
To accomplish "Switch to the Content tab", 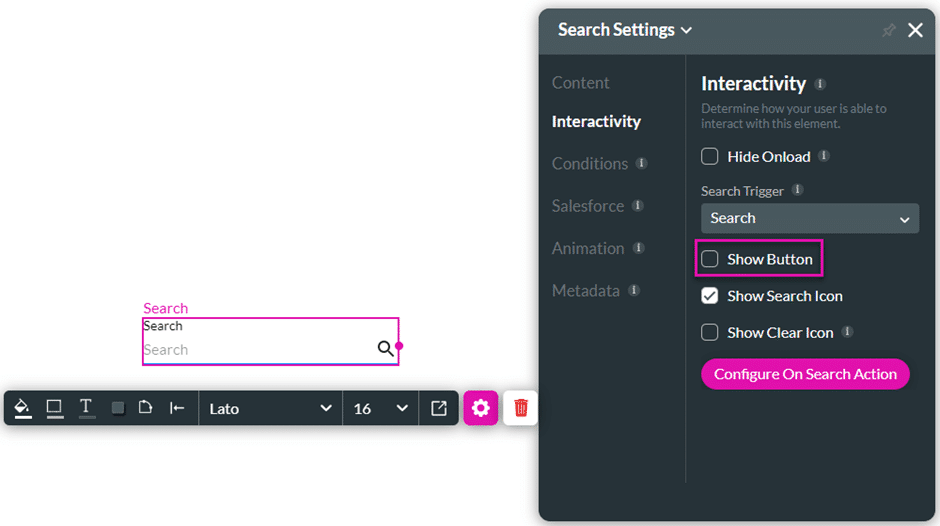I will click(x=580, y=83).
